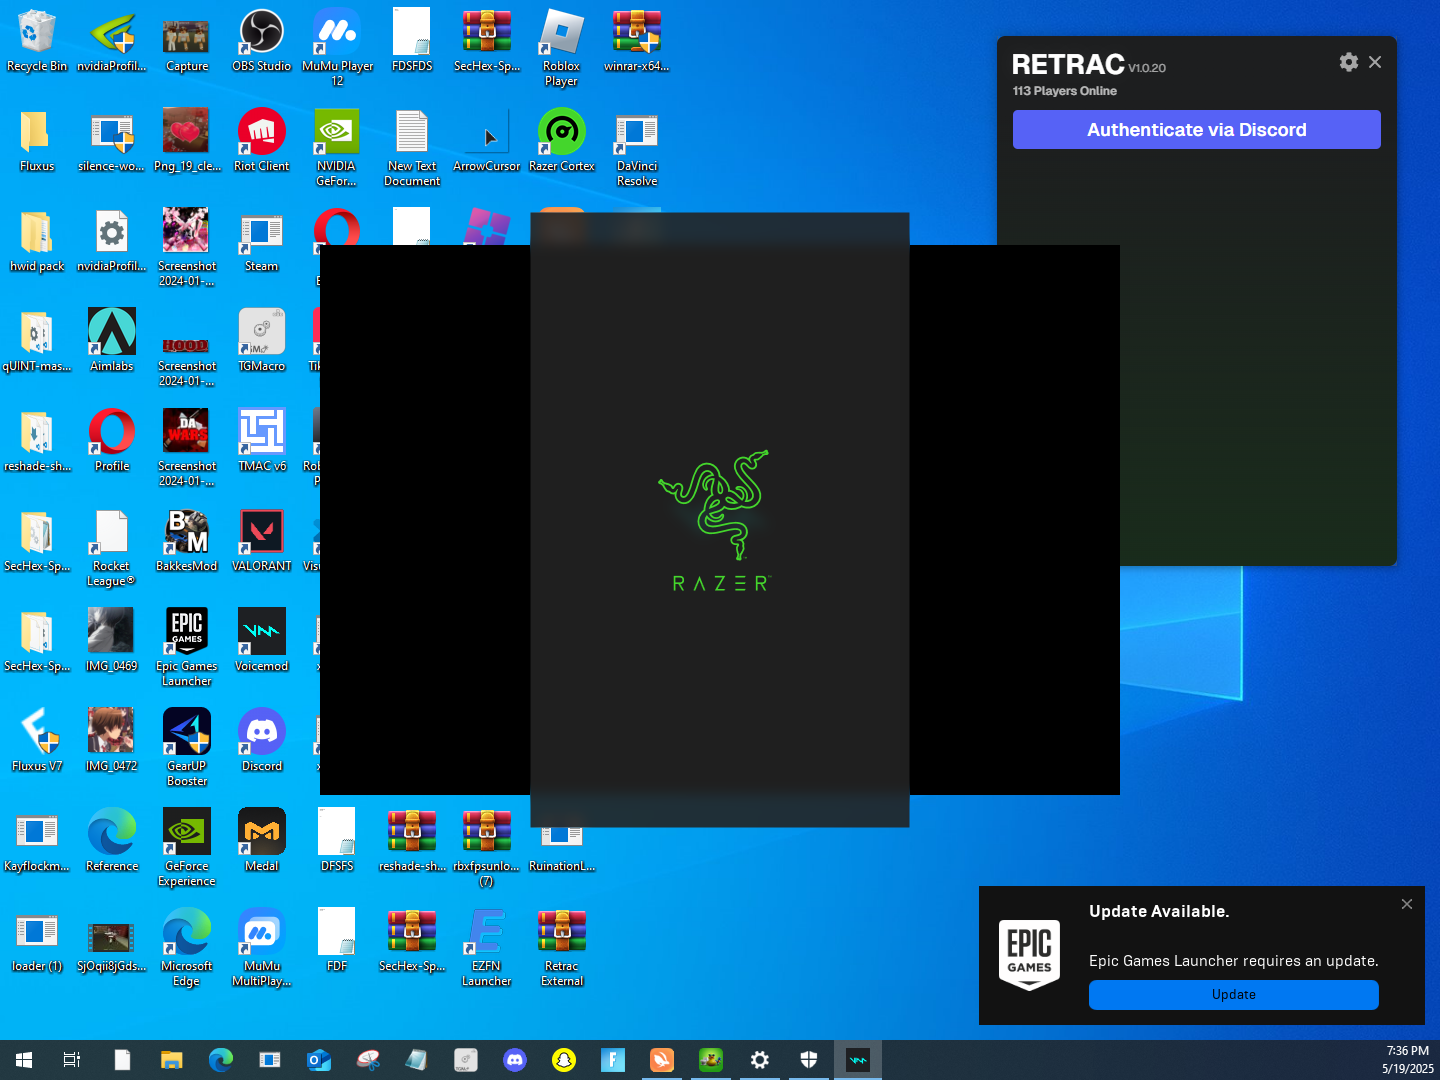This screenshot has width=1440, height=1080.
Task: Select the NVIDIA GeForce desktop shortcut
Action: click(x=337, y=148)
